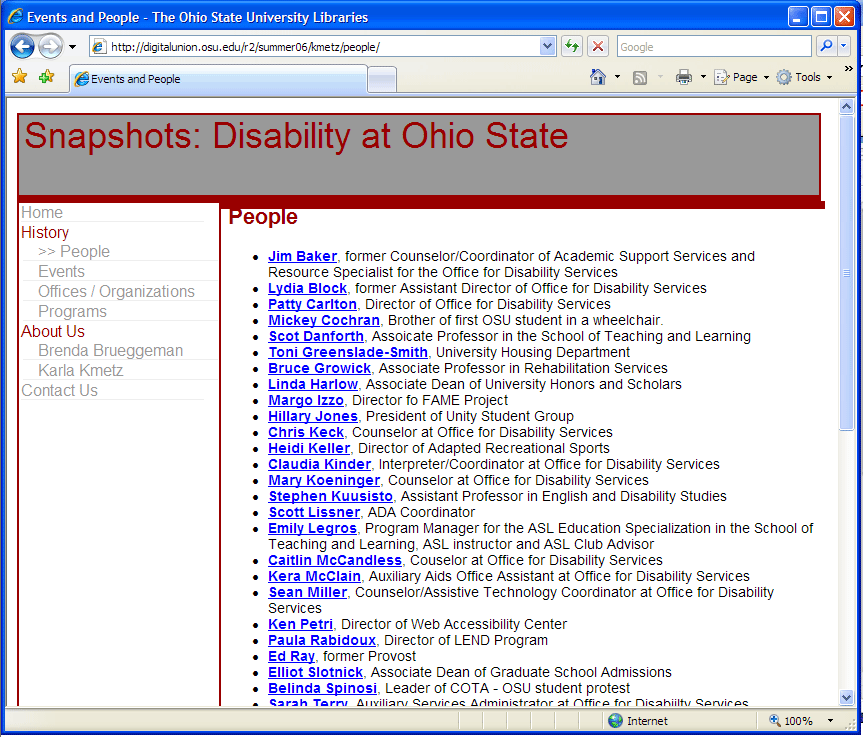This screenshot has width=863, height=737.
Task: Click the RSS feeds icon
Action: tap(640, 78)
